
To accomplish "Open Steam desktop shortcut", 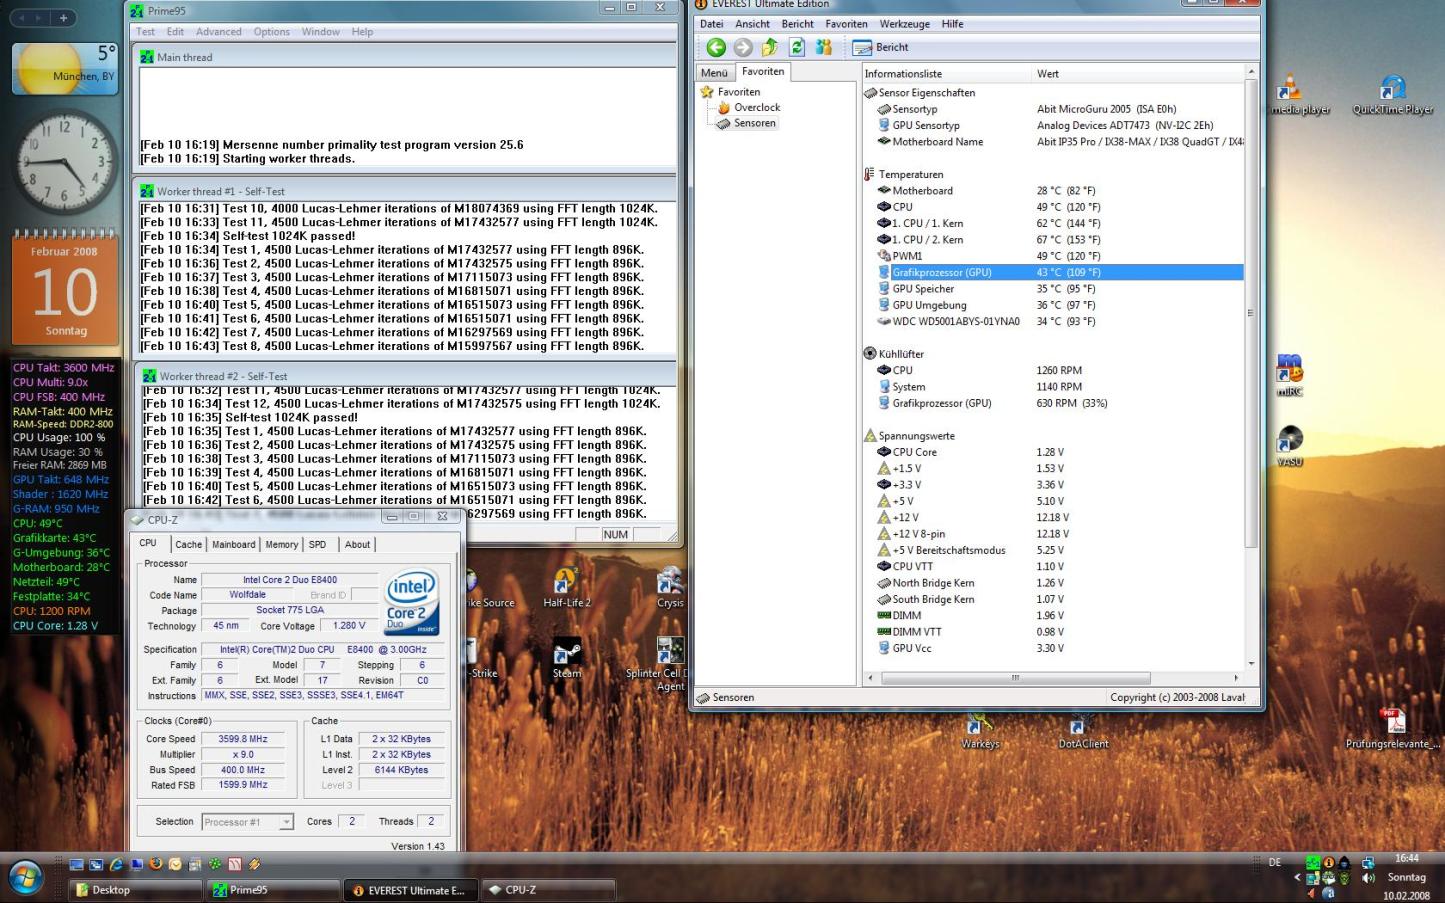I will [566, 658].
